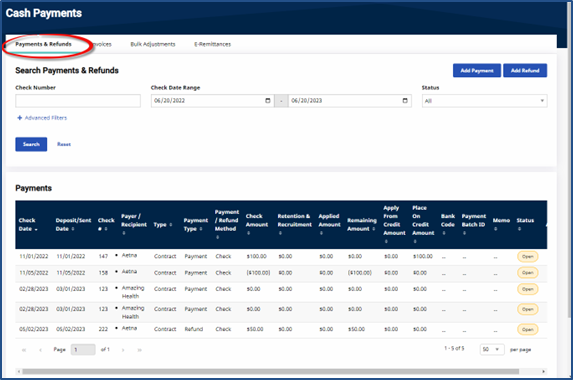
Task: Select the 11/01/2022 check date cell
Action: 34,256
